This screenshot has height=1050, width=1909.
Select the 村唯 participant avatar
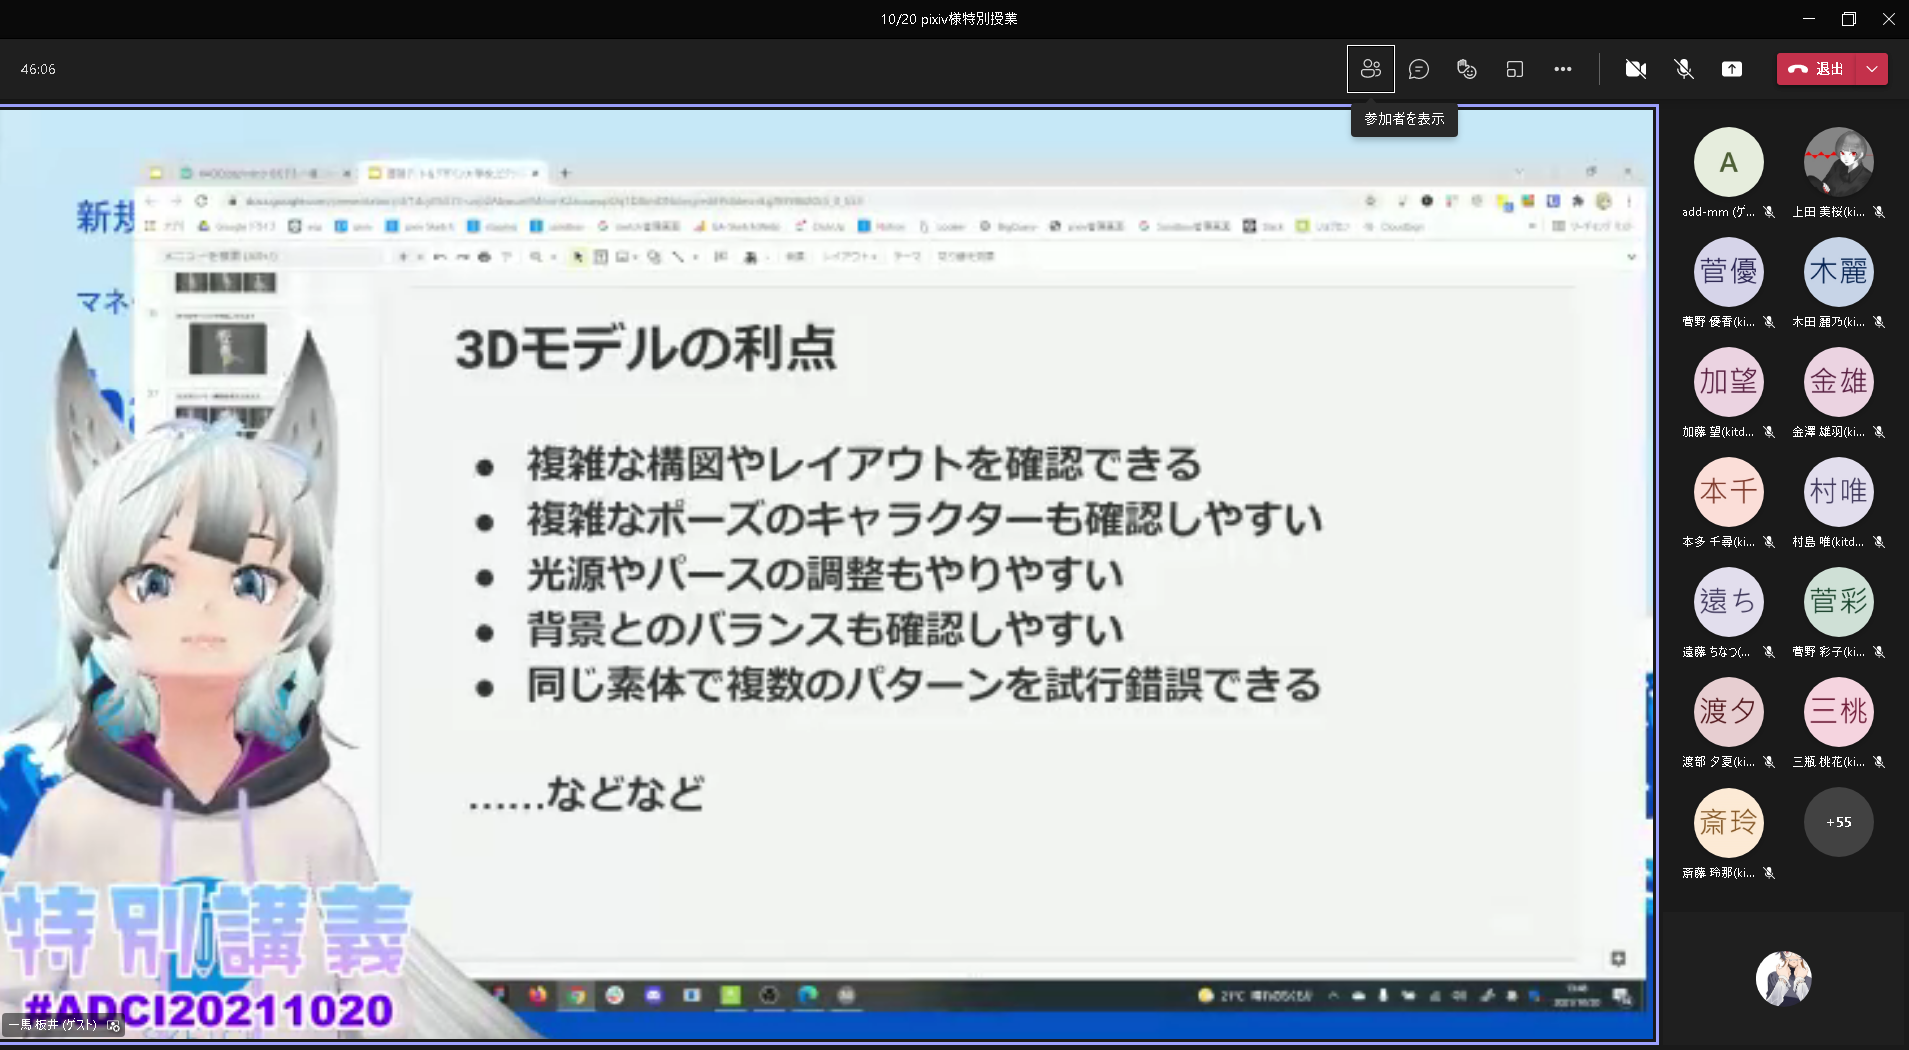pyautogui.click(x=1838, y=492)
